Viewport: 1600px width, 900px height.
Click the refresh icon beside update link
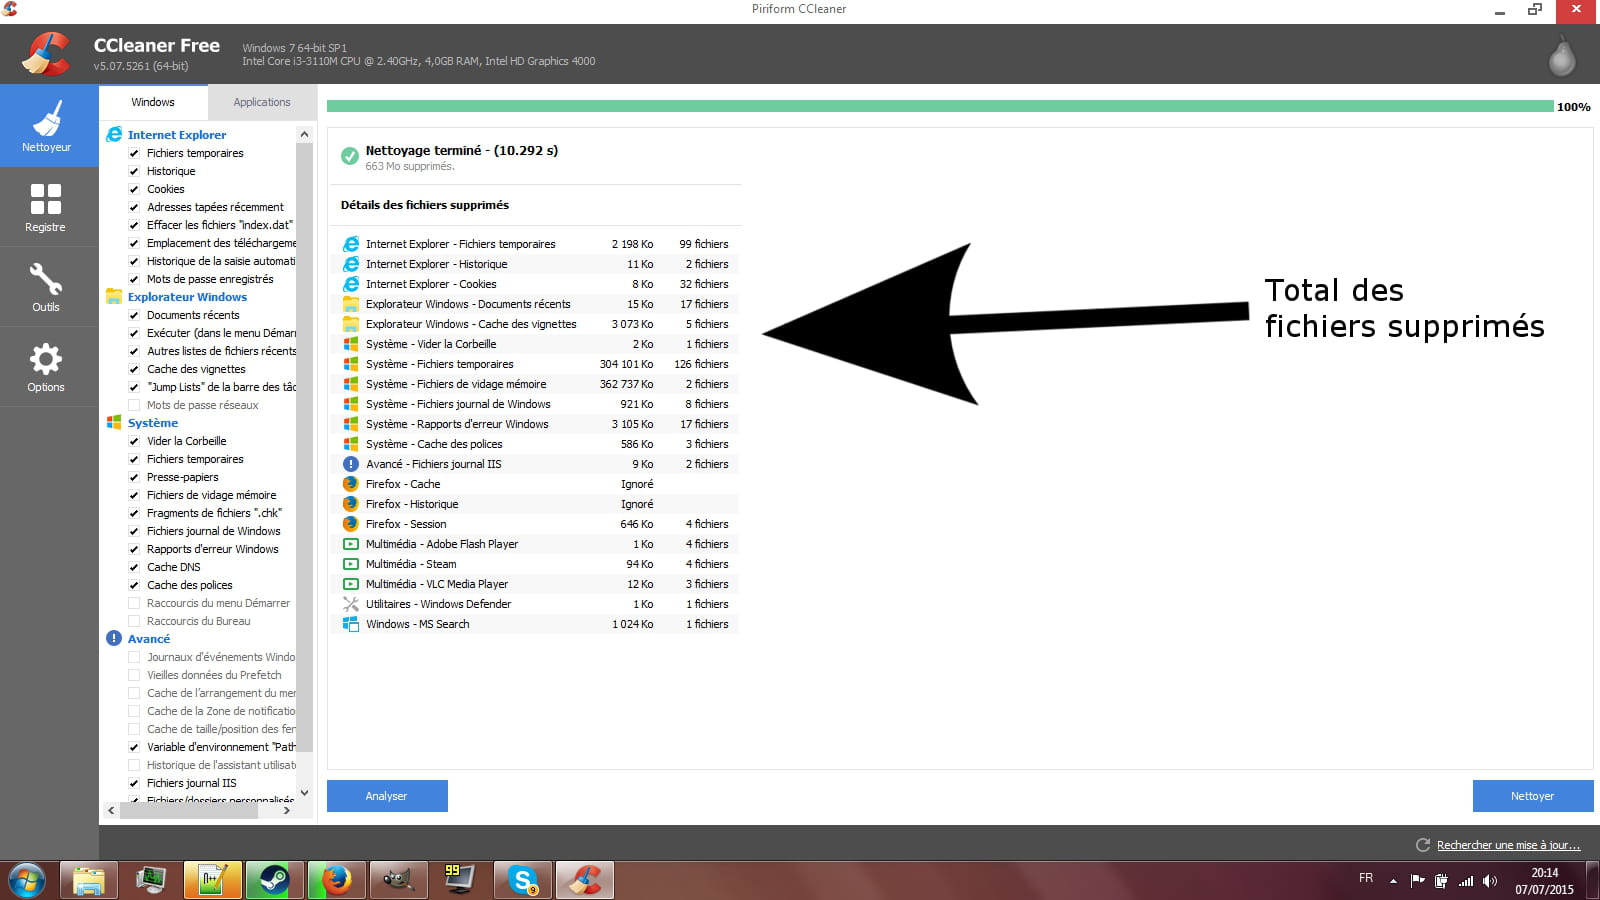click(1422, 845)
